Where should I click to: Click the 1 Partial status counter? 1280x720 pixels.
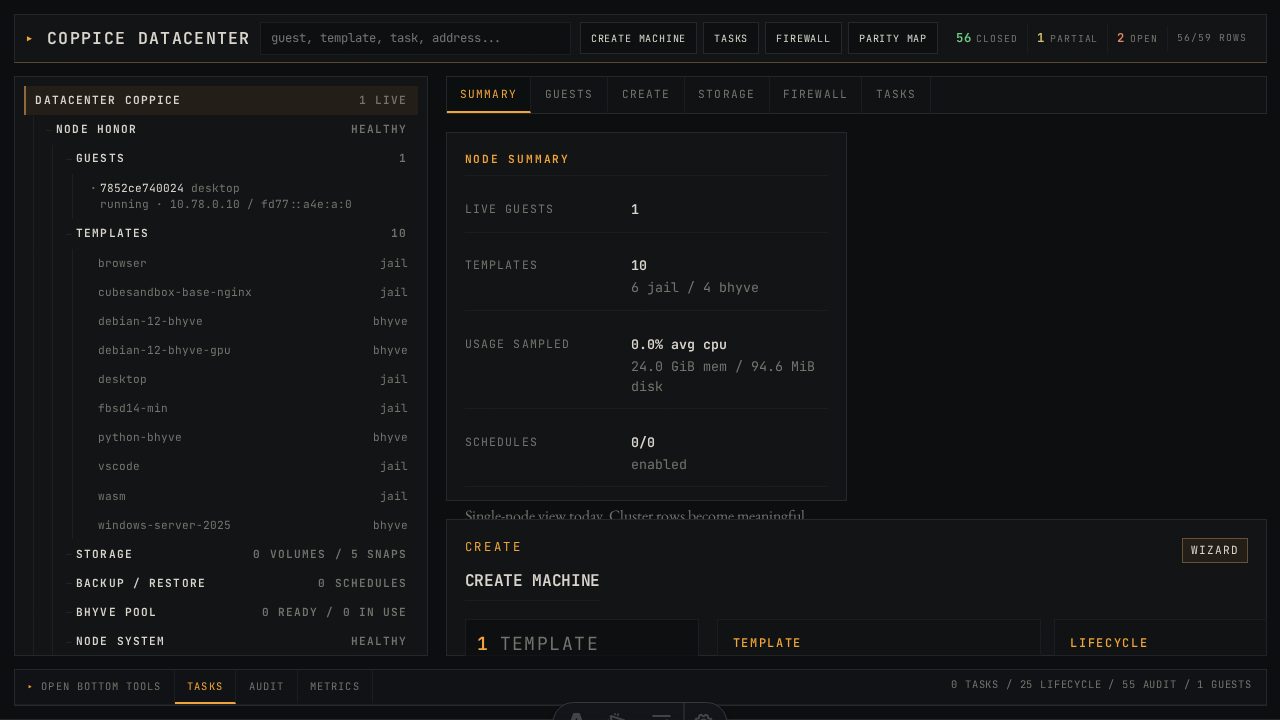click(1066, 38)
